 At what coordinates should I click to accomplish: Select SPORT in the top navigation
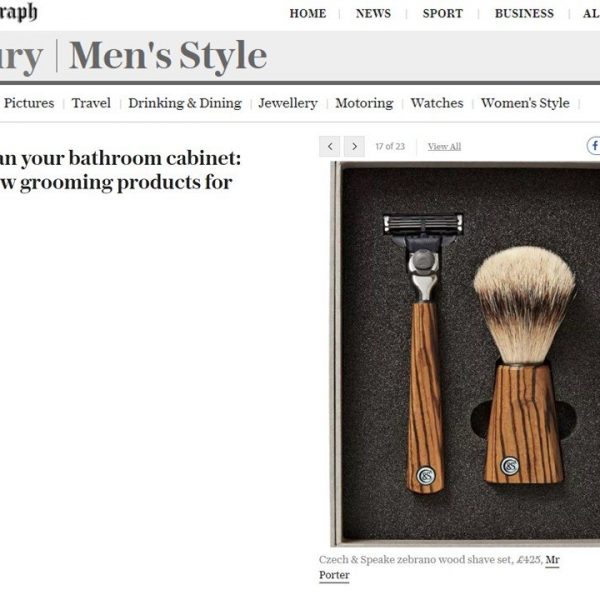(443, 14)
